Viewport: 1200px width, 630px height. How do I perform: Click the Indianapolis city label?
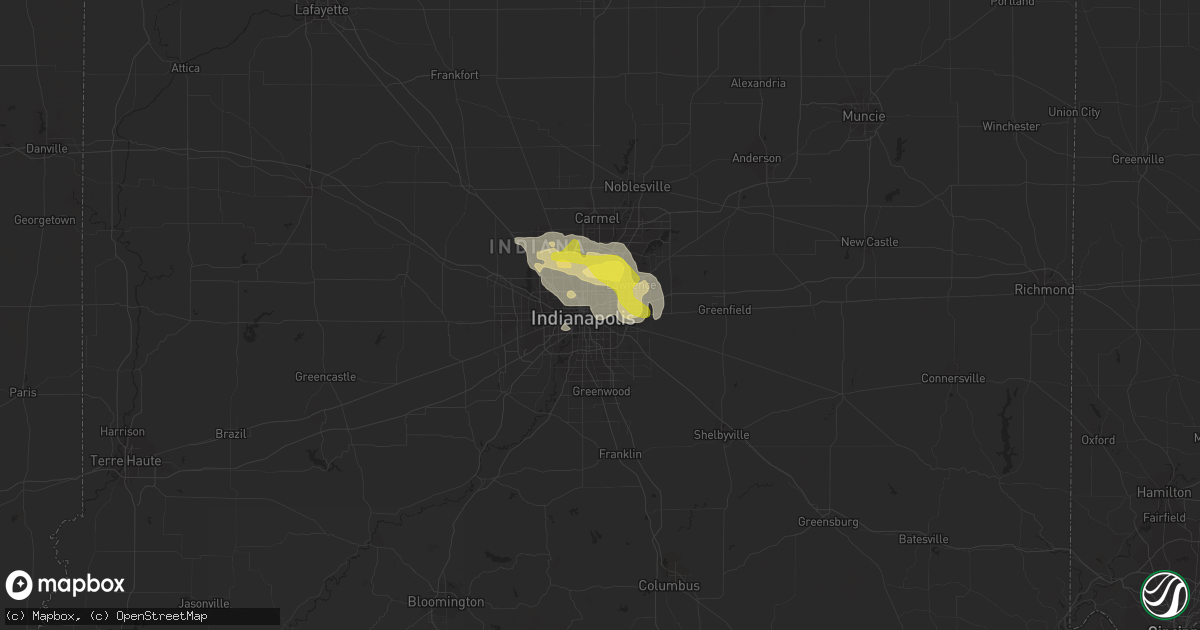click(582, 318)
